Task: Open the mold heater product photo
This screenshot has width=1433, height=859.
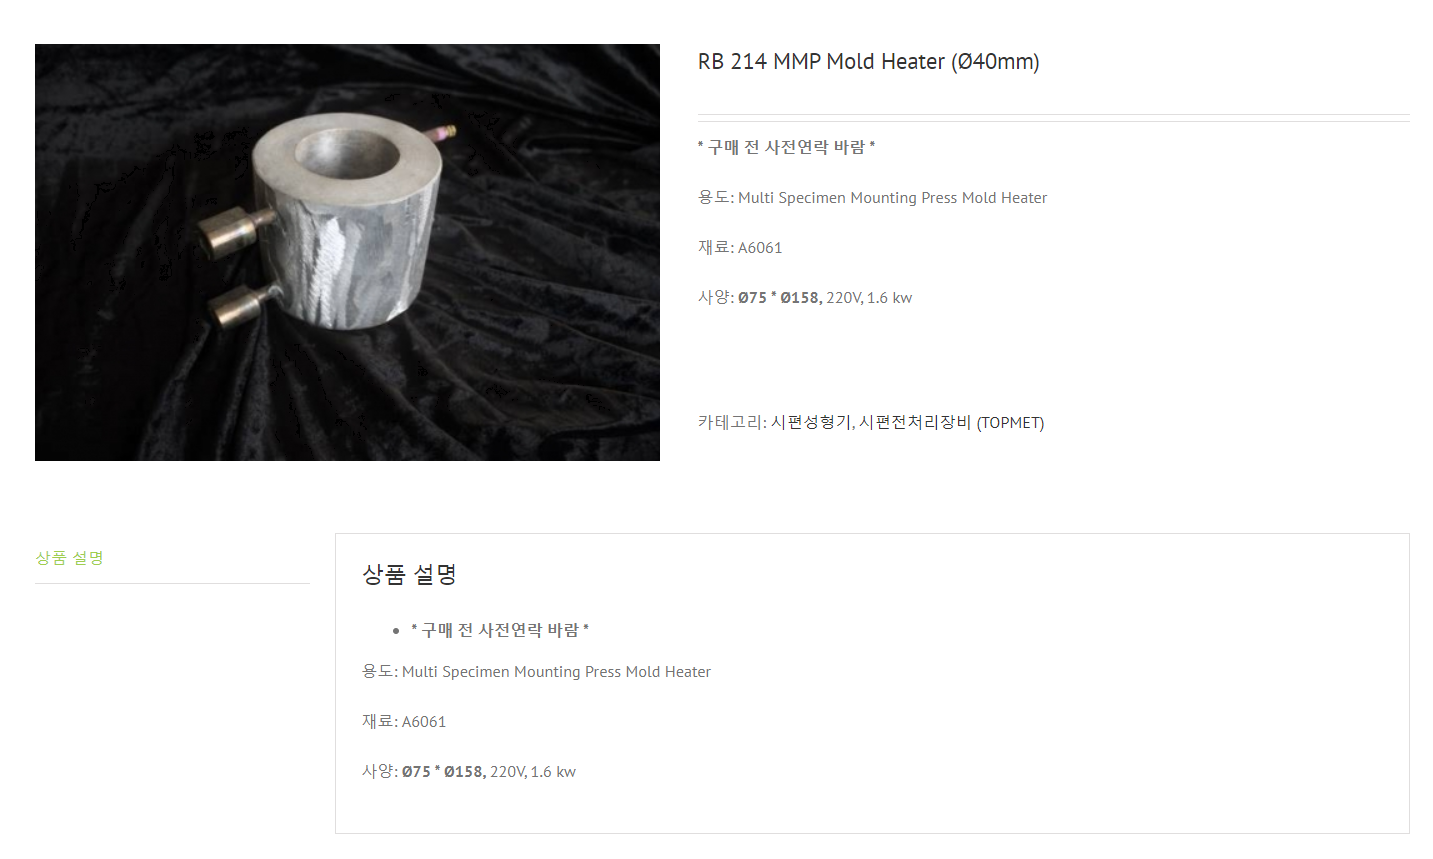Action: pyautogui.click(x=347, y=252)
